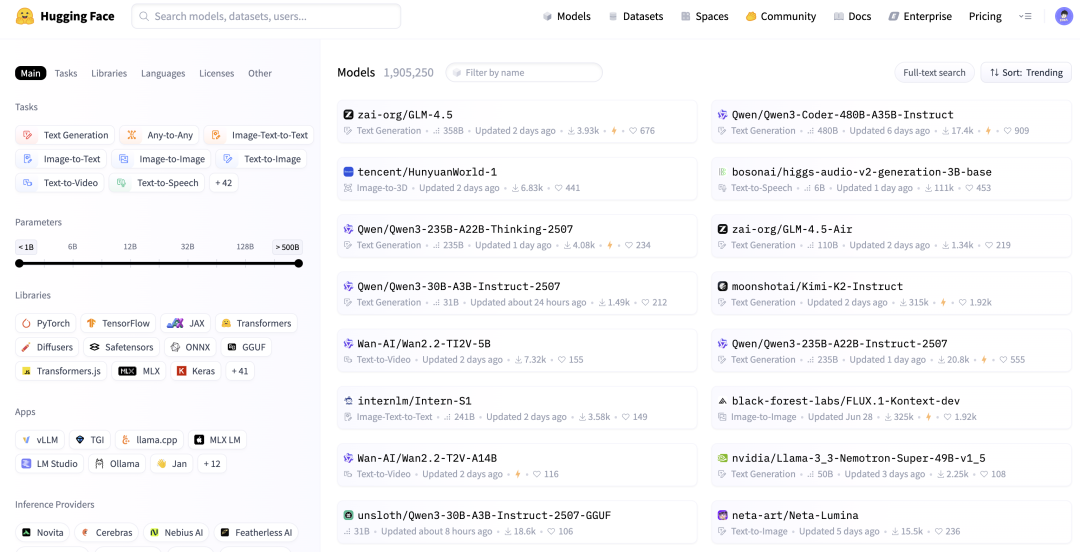
Task: Open the Community menu in the navigation
Action: pos(780,16)
